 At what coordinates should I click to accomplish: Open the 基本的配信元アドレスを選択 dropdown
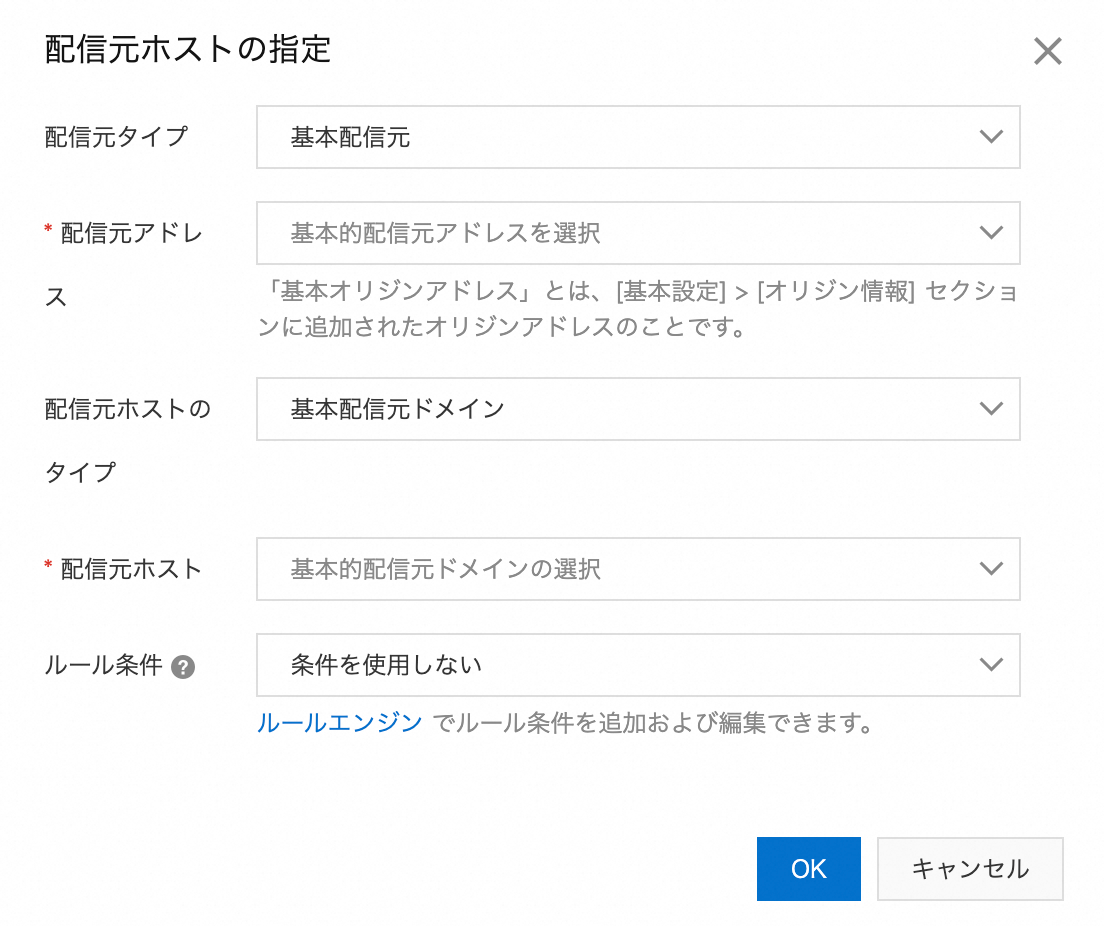point(620,233)
